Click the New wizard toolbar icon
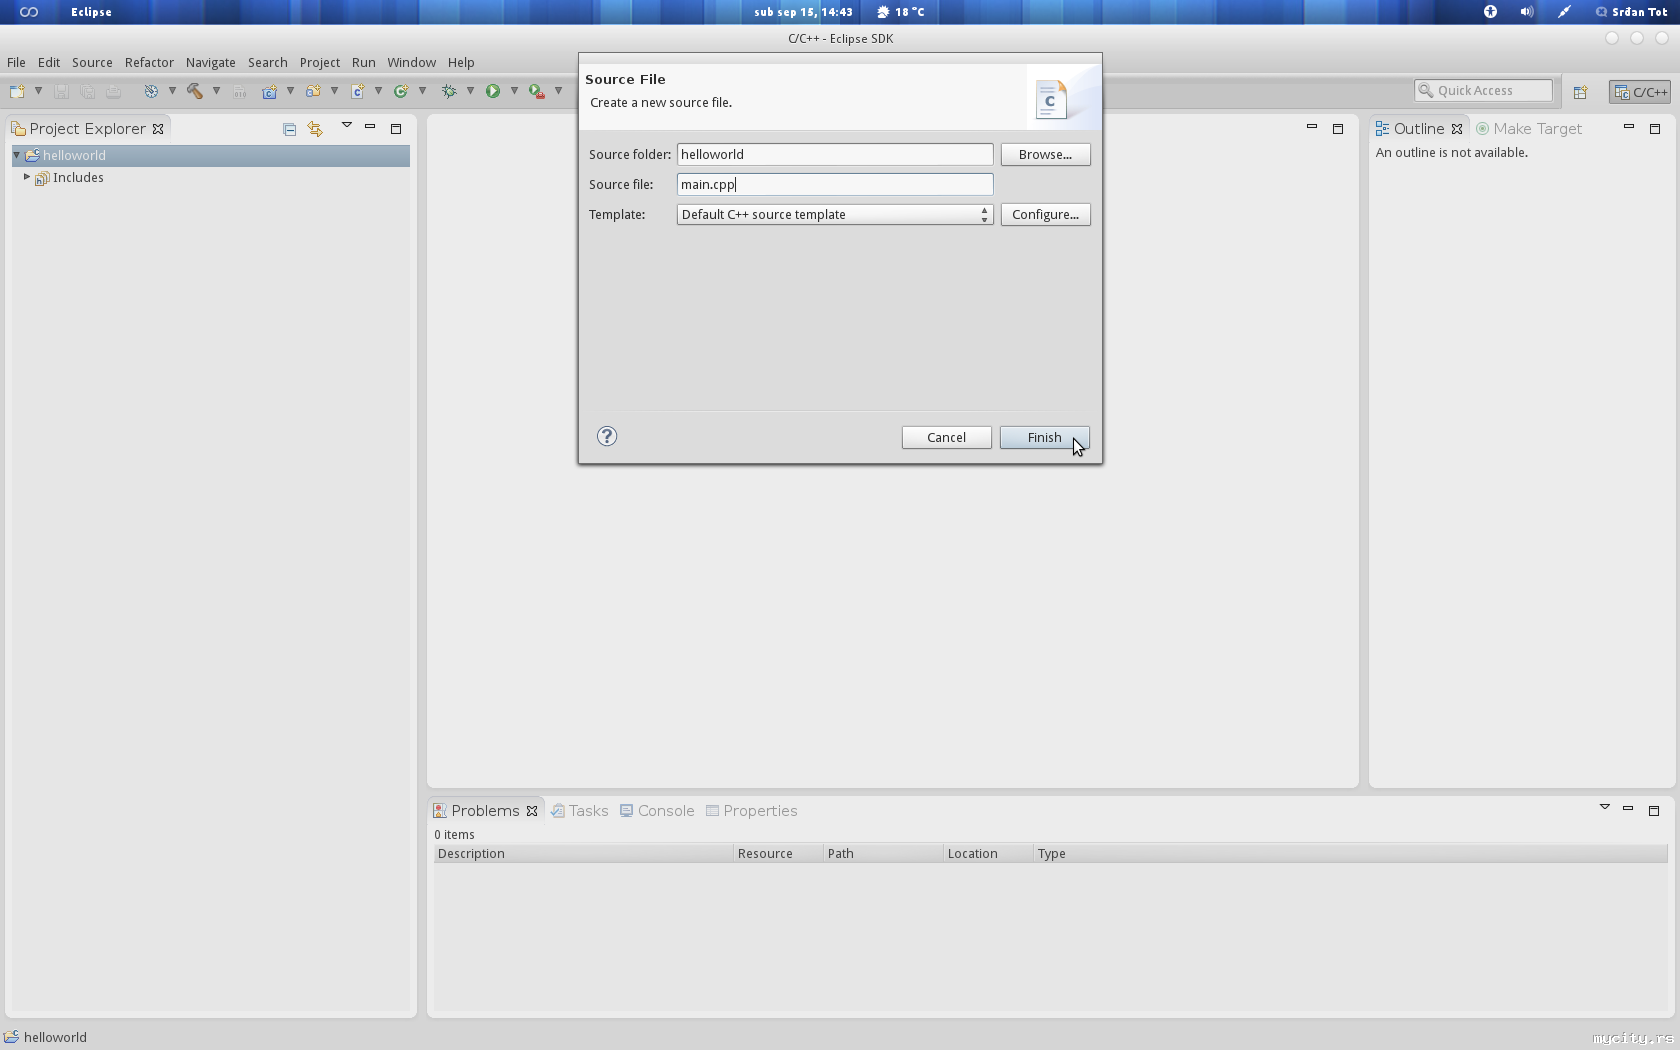Viewport: 1680px width, 1050px height. tap(16, 91)
